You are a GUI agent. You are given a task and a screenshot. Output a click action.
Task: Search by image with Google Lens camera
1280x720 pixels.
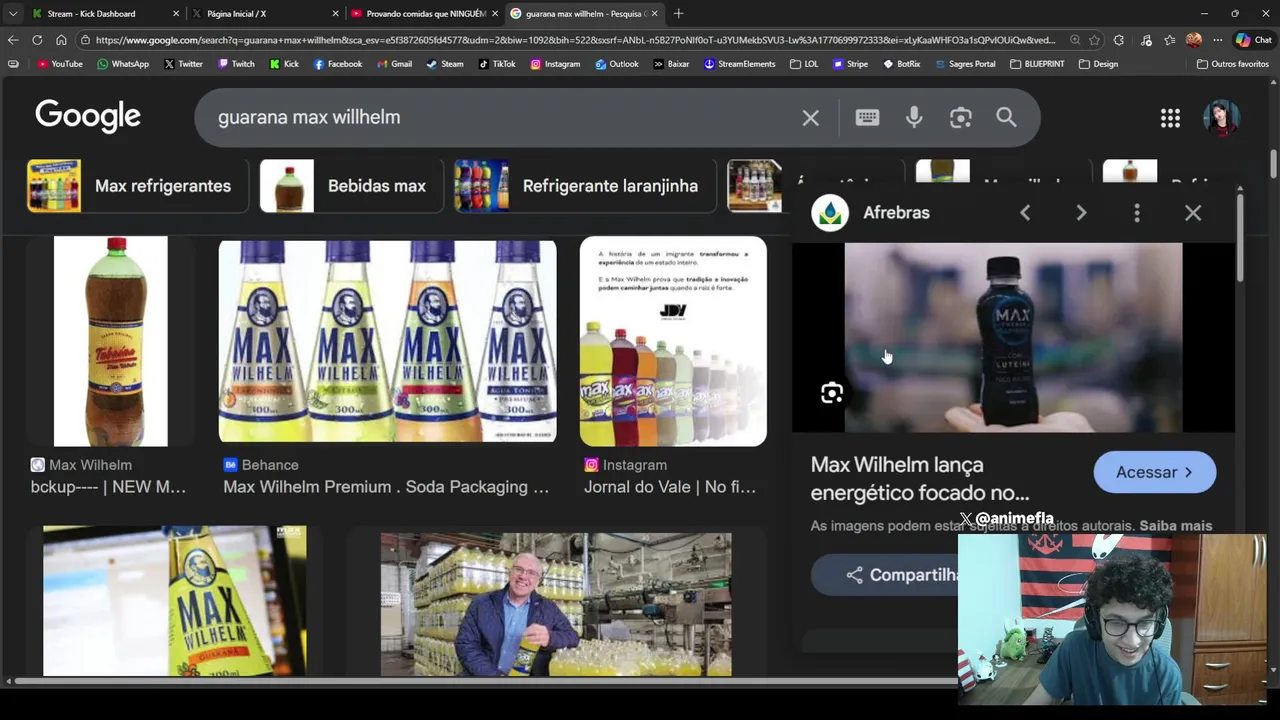click(961, 118)
